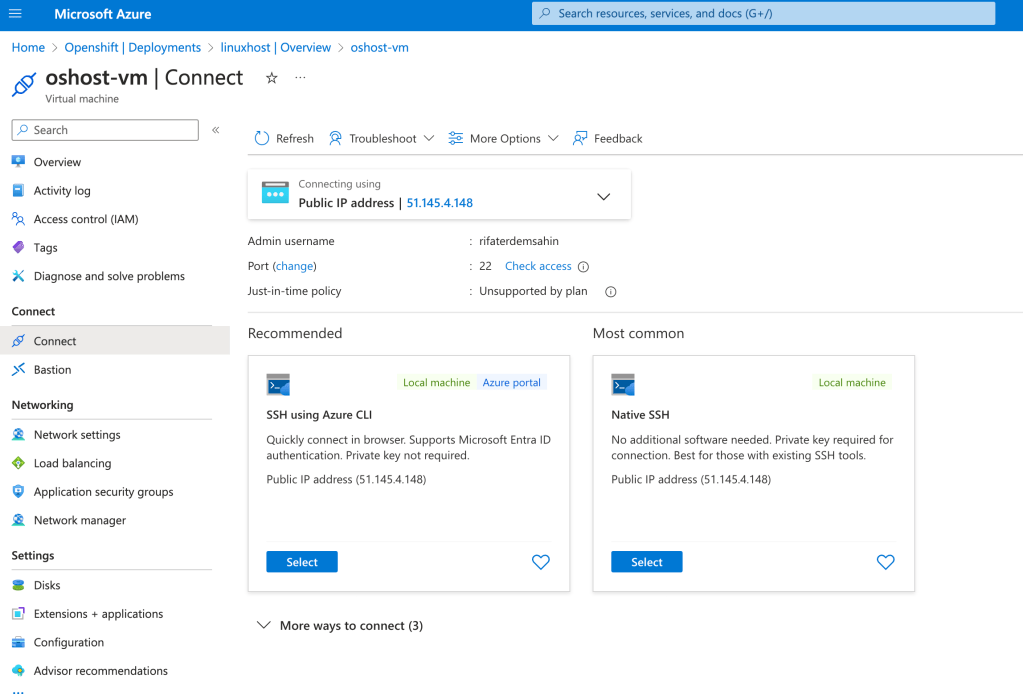This screenshot has width=1023, height=694.
Task: Open the Azure portal hamburger menu
Action: [x=15, y=14]
